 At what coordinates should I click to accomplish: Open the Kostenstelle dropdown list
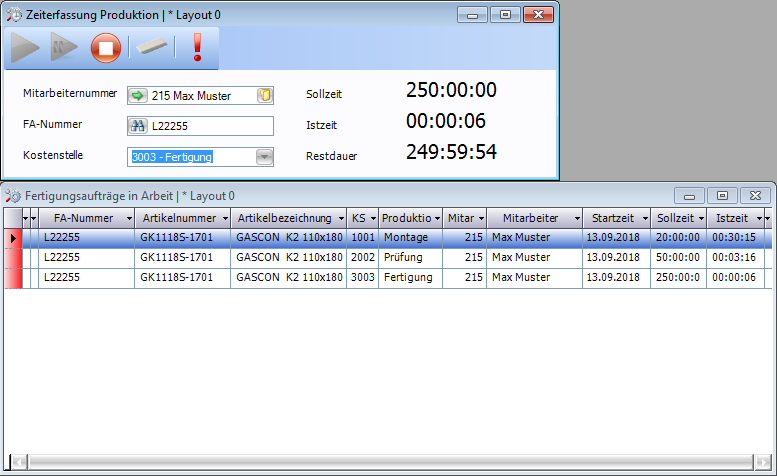264,156
